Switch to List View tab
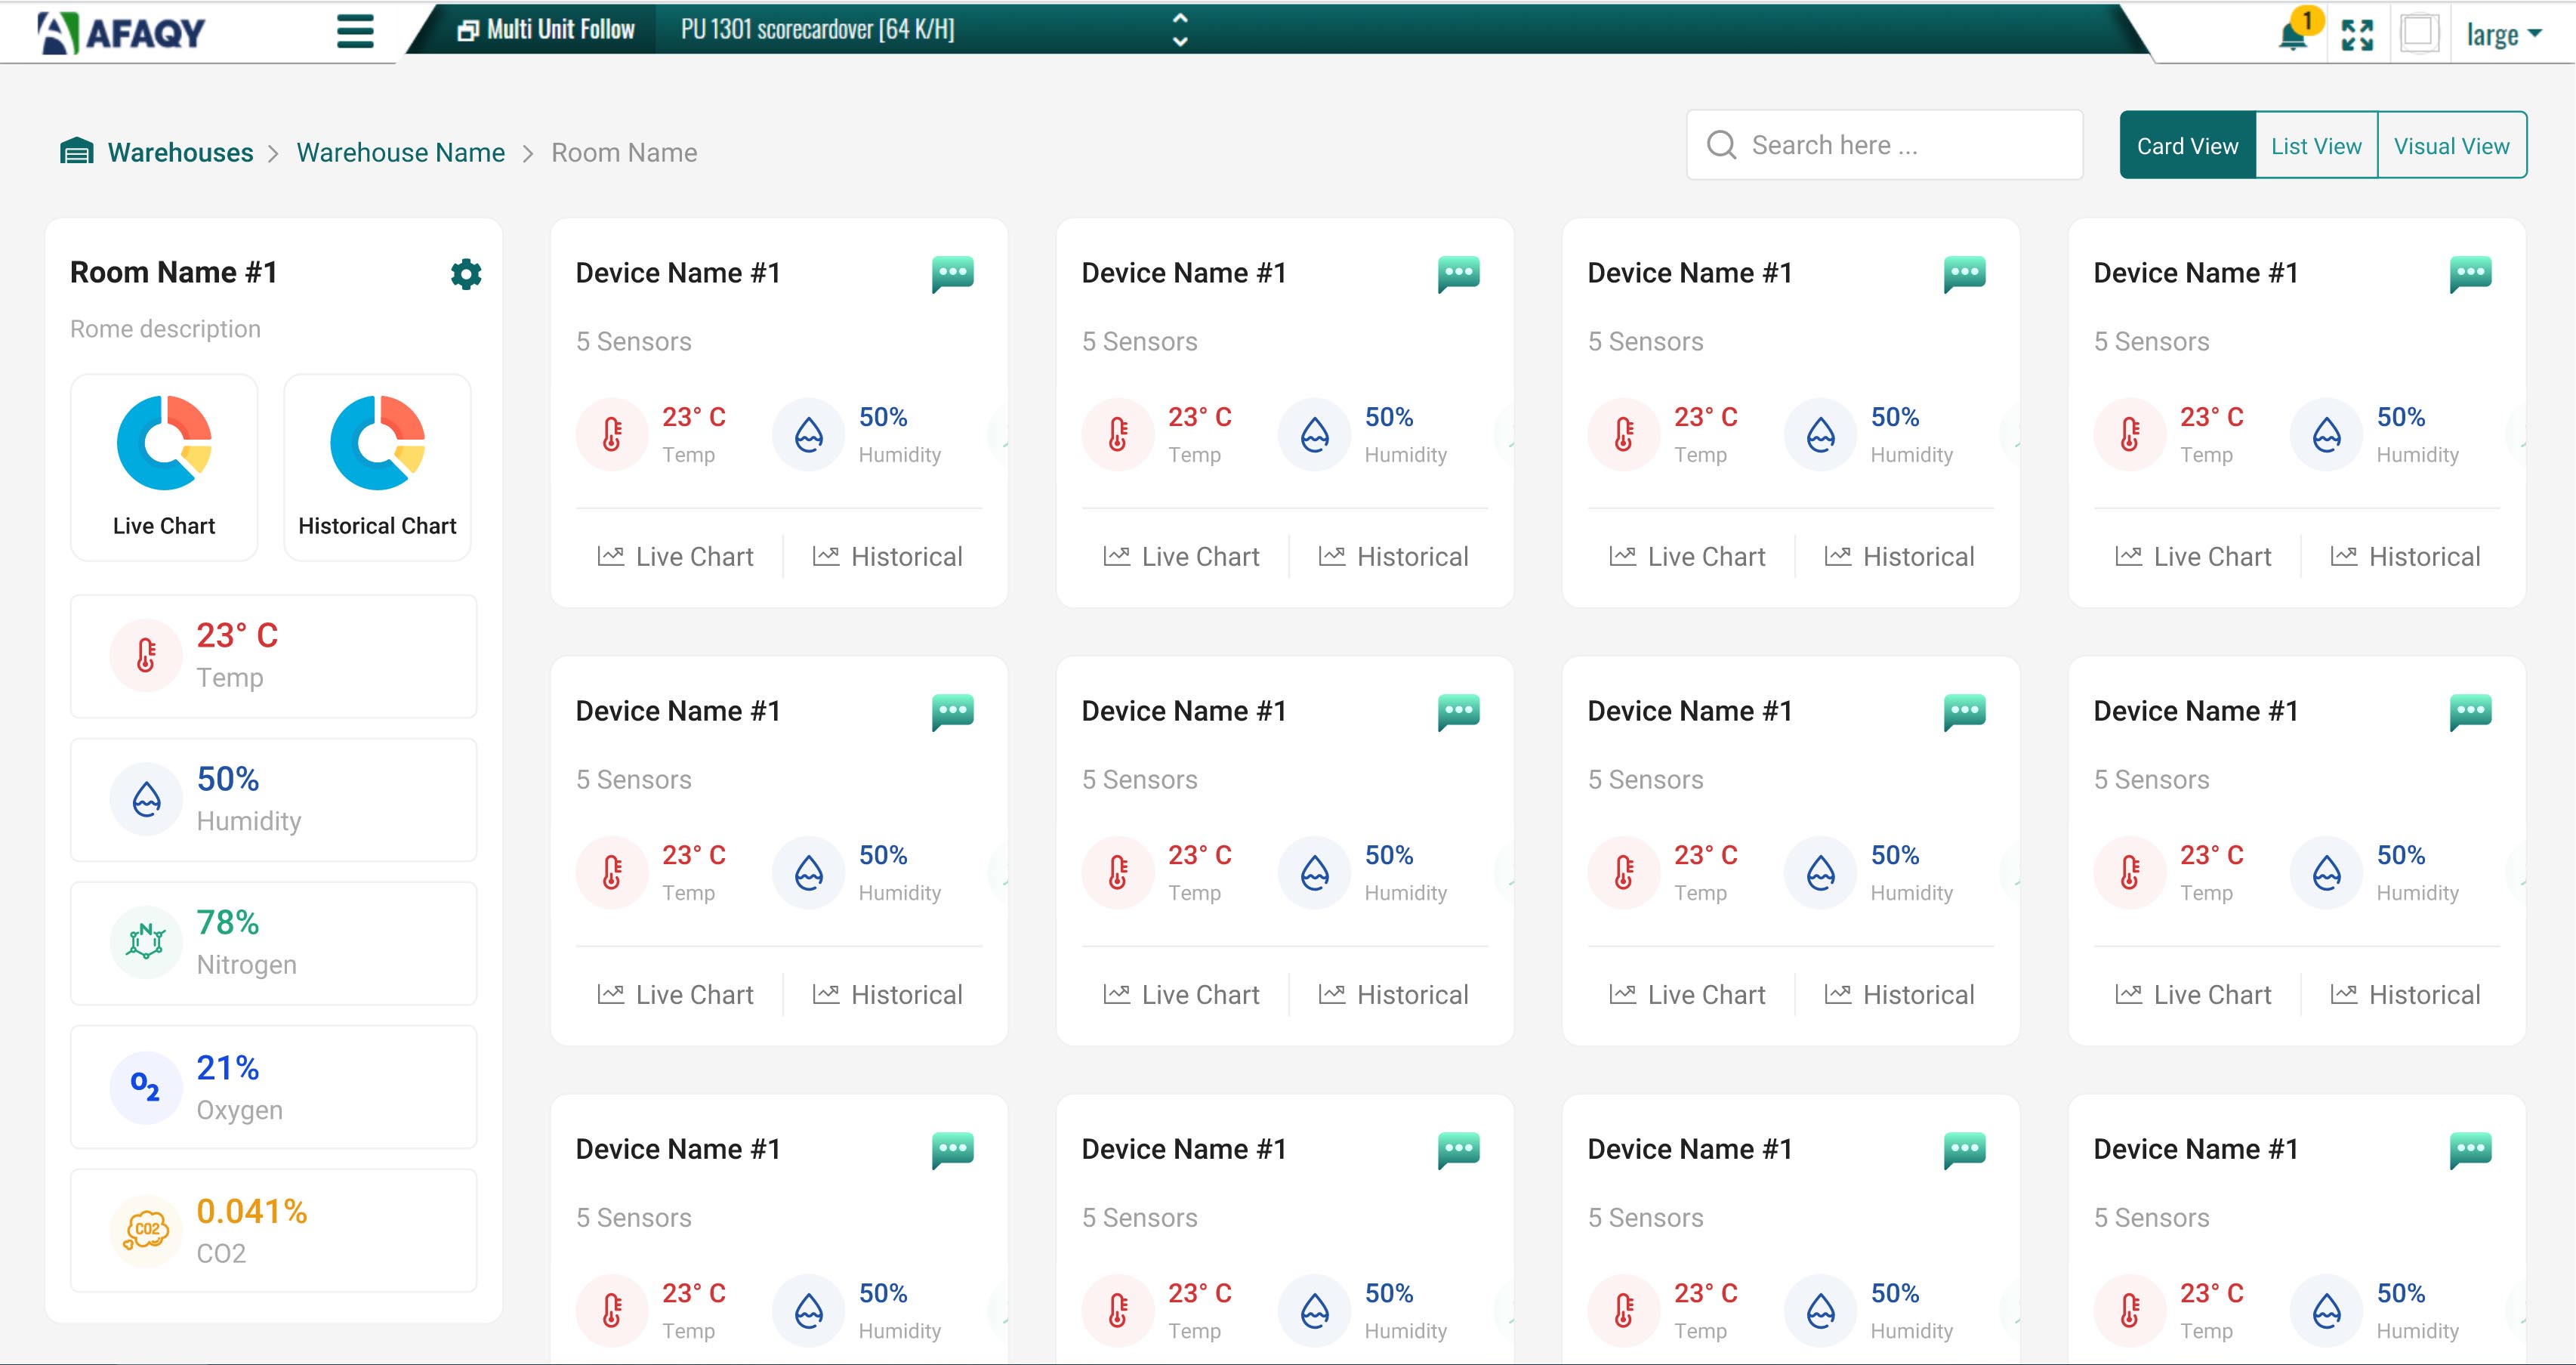The height and width of the screenshot is (1365, 2576). (x=2316, y=146)
